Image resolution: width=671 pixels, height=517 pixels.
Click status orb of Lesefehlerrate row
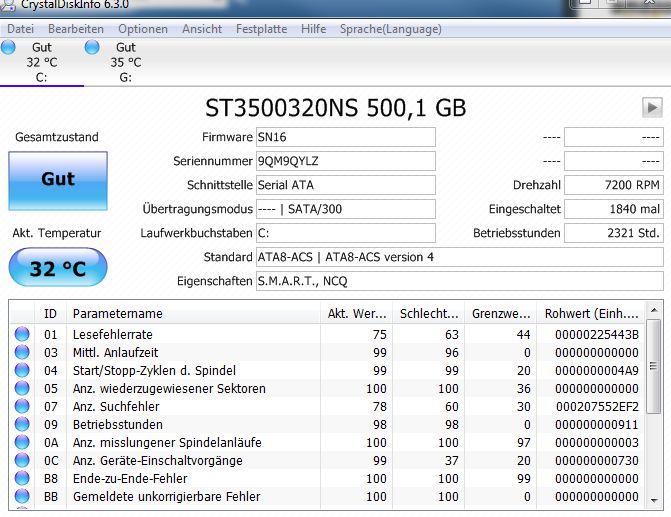(x=22, y=334)
